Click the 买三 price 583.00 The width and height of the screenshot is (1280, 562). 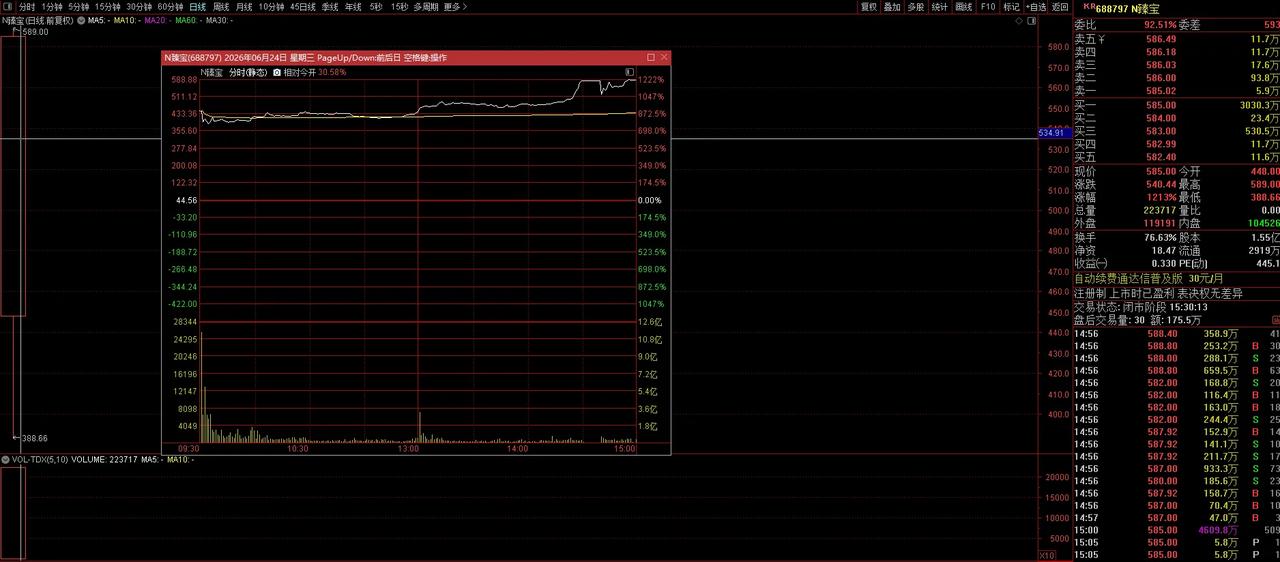(1161, 131)
